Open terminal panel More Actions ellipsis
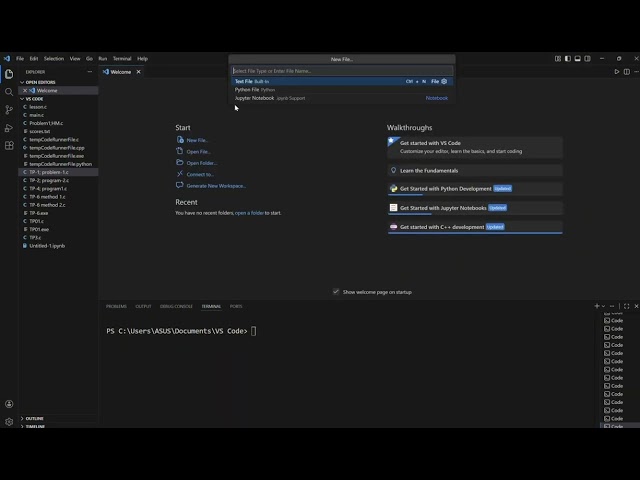640x480 pixels. click(x=612, y=306)
